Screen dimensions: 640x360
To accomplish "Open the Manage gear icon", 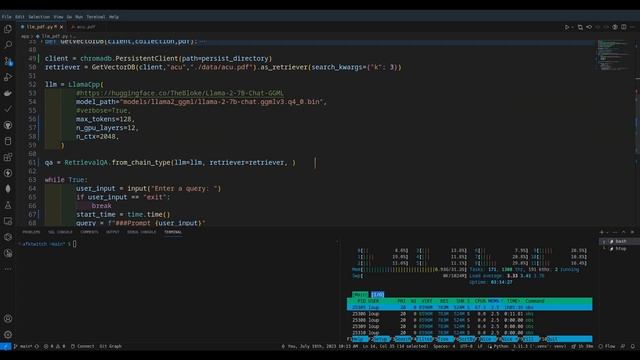I will pos(8,335).
